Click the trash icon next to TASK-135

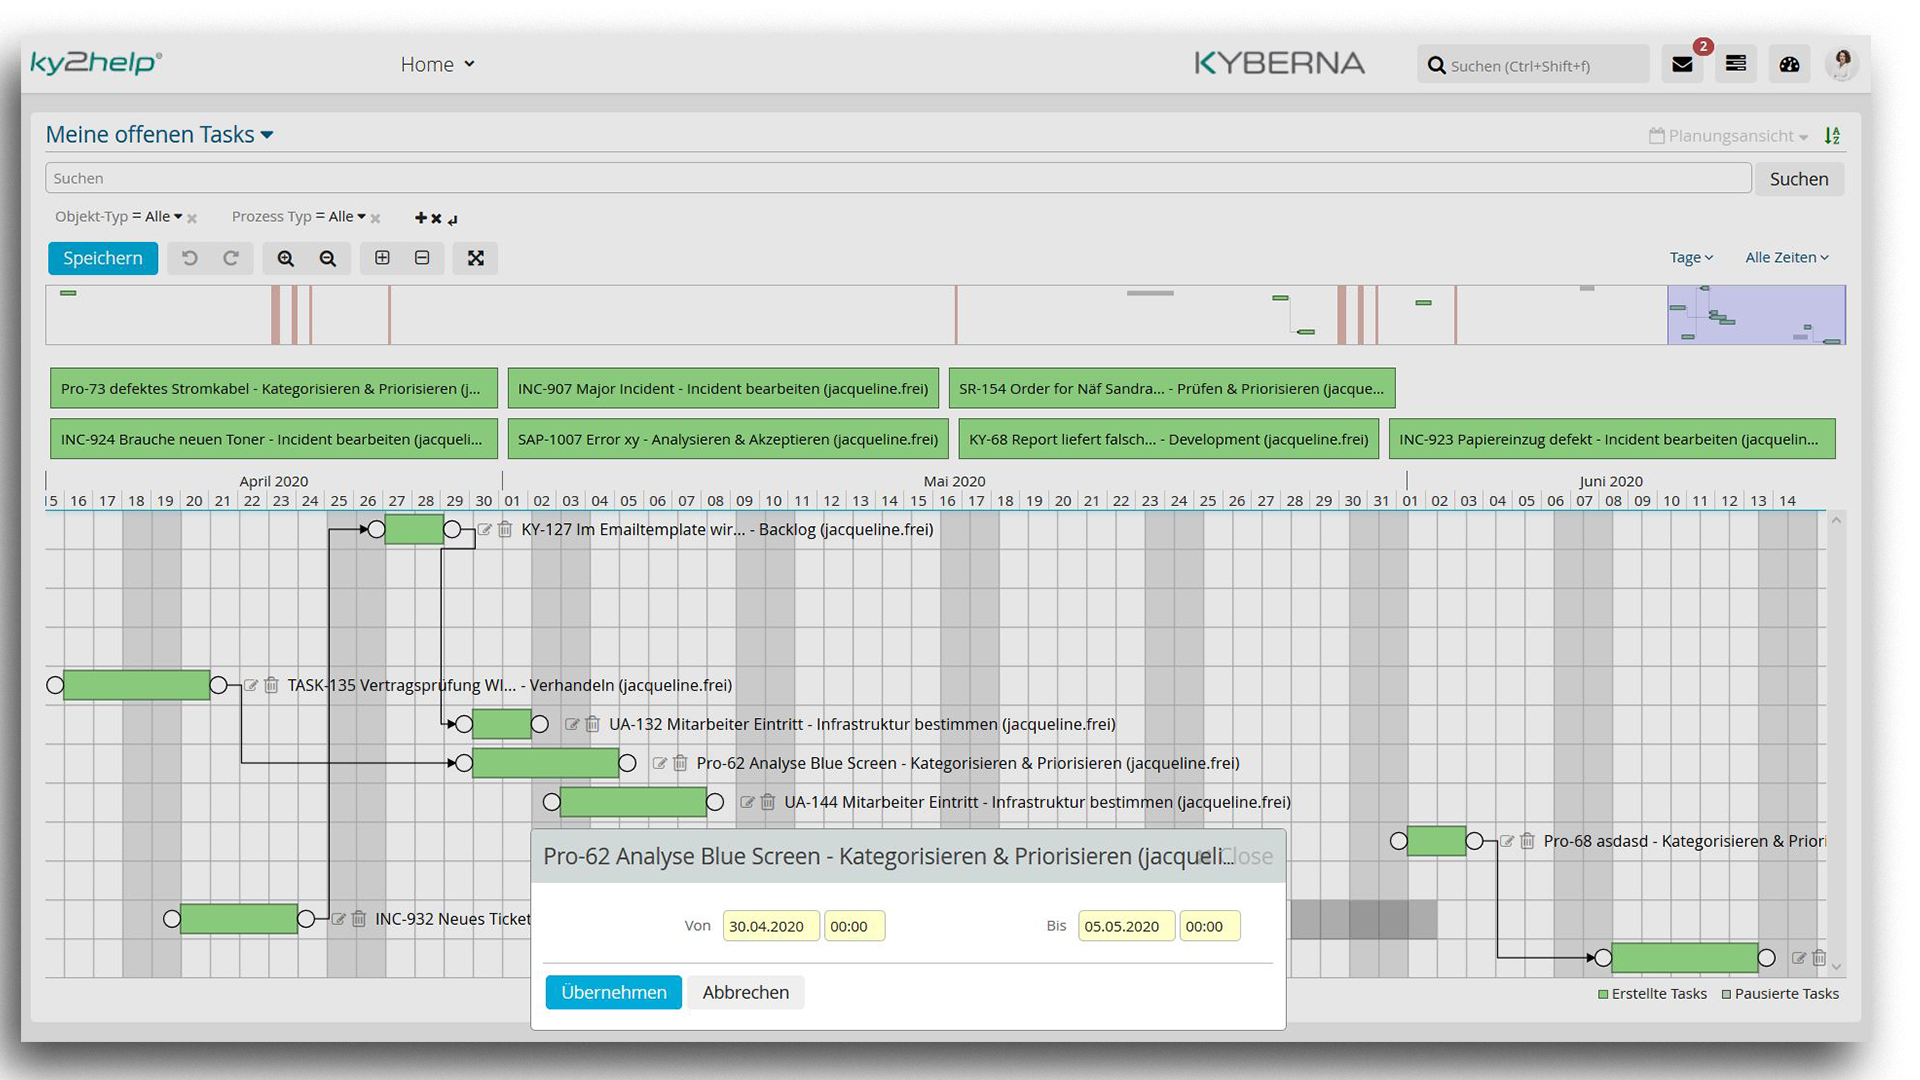click(x=271, y=685)
